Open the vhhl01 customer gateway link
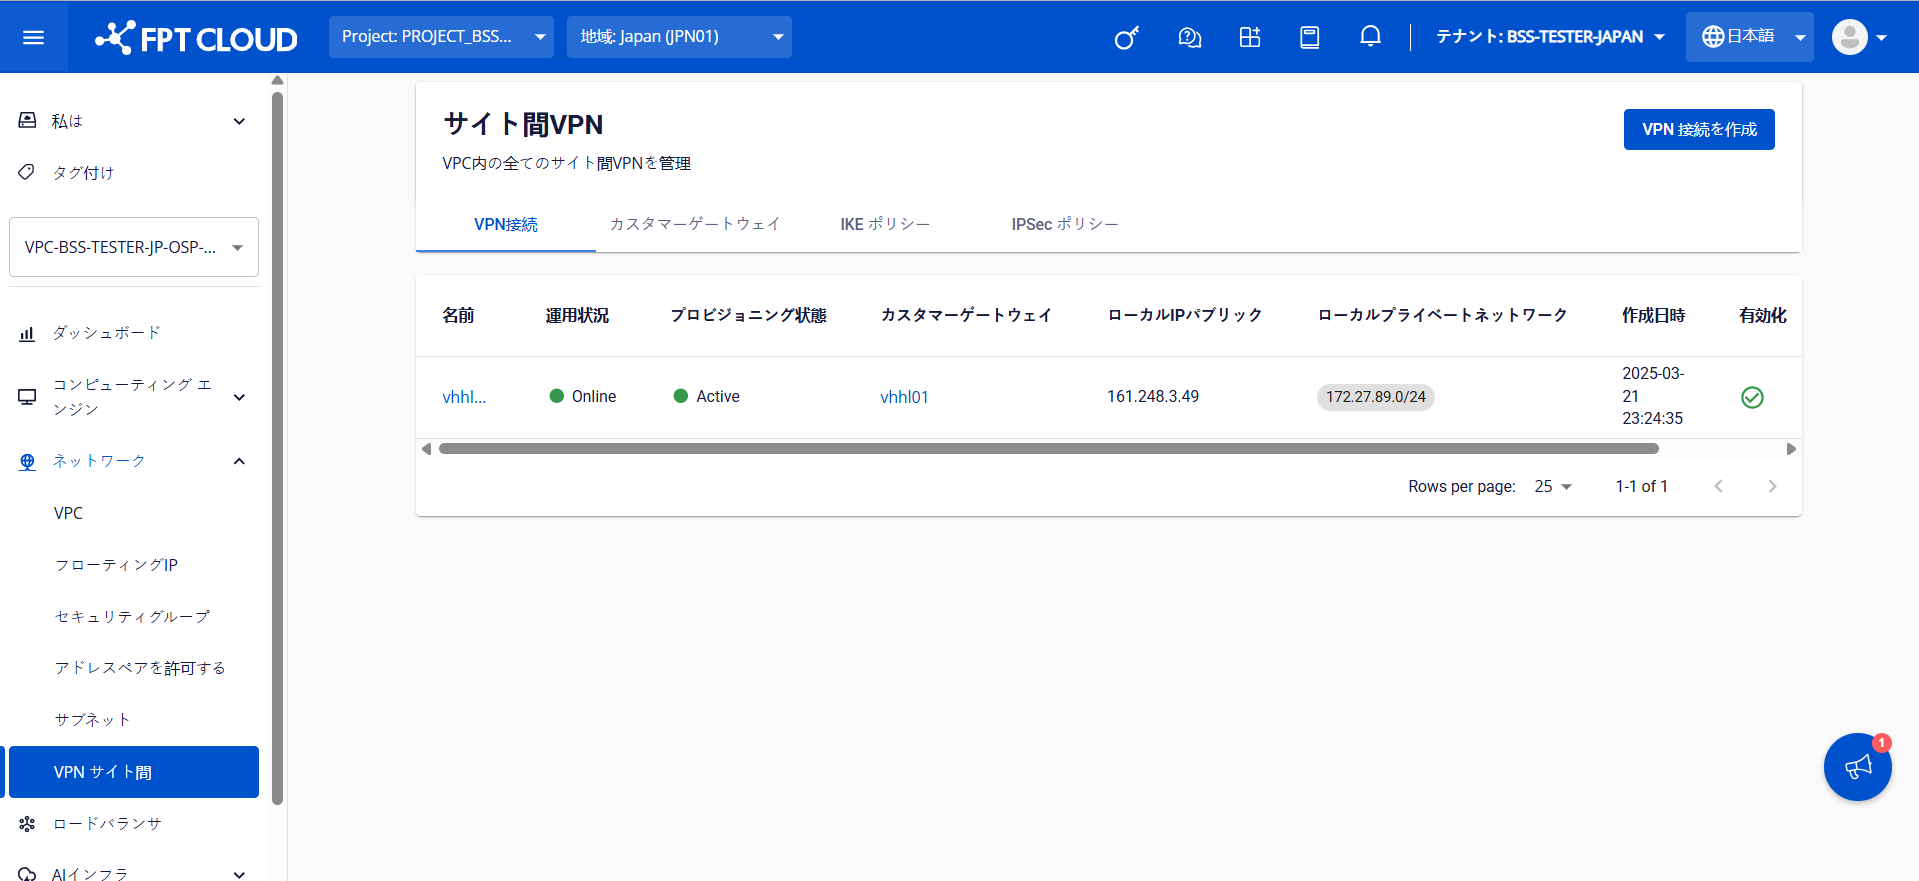1919x881 pixels. click(x=904, y=397)
